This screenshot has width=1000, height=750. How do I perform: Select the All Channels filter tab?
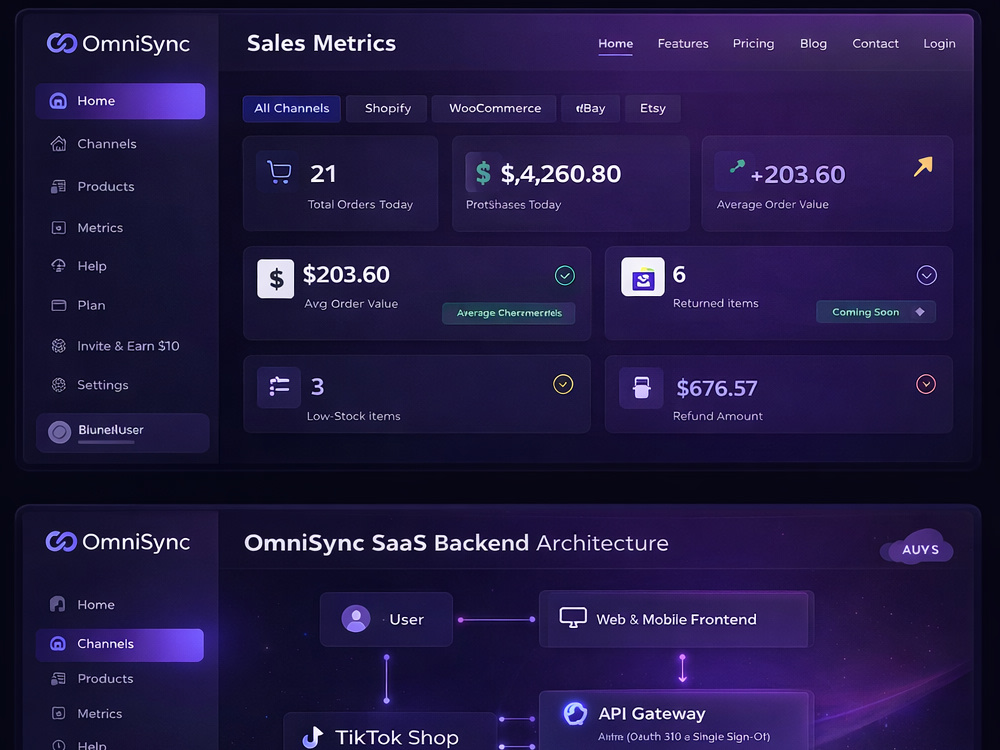coord(291,108)
